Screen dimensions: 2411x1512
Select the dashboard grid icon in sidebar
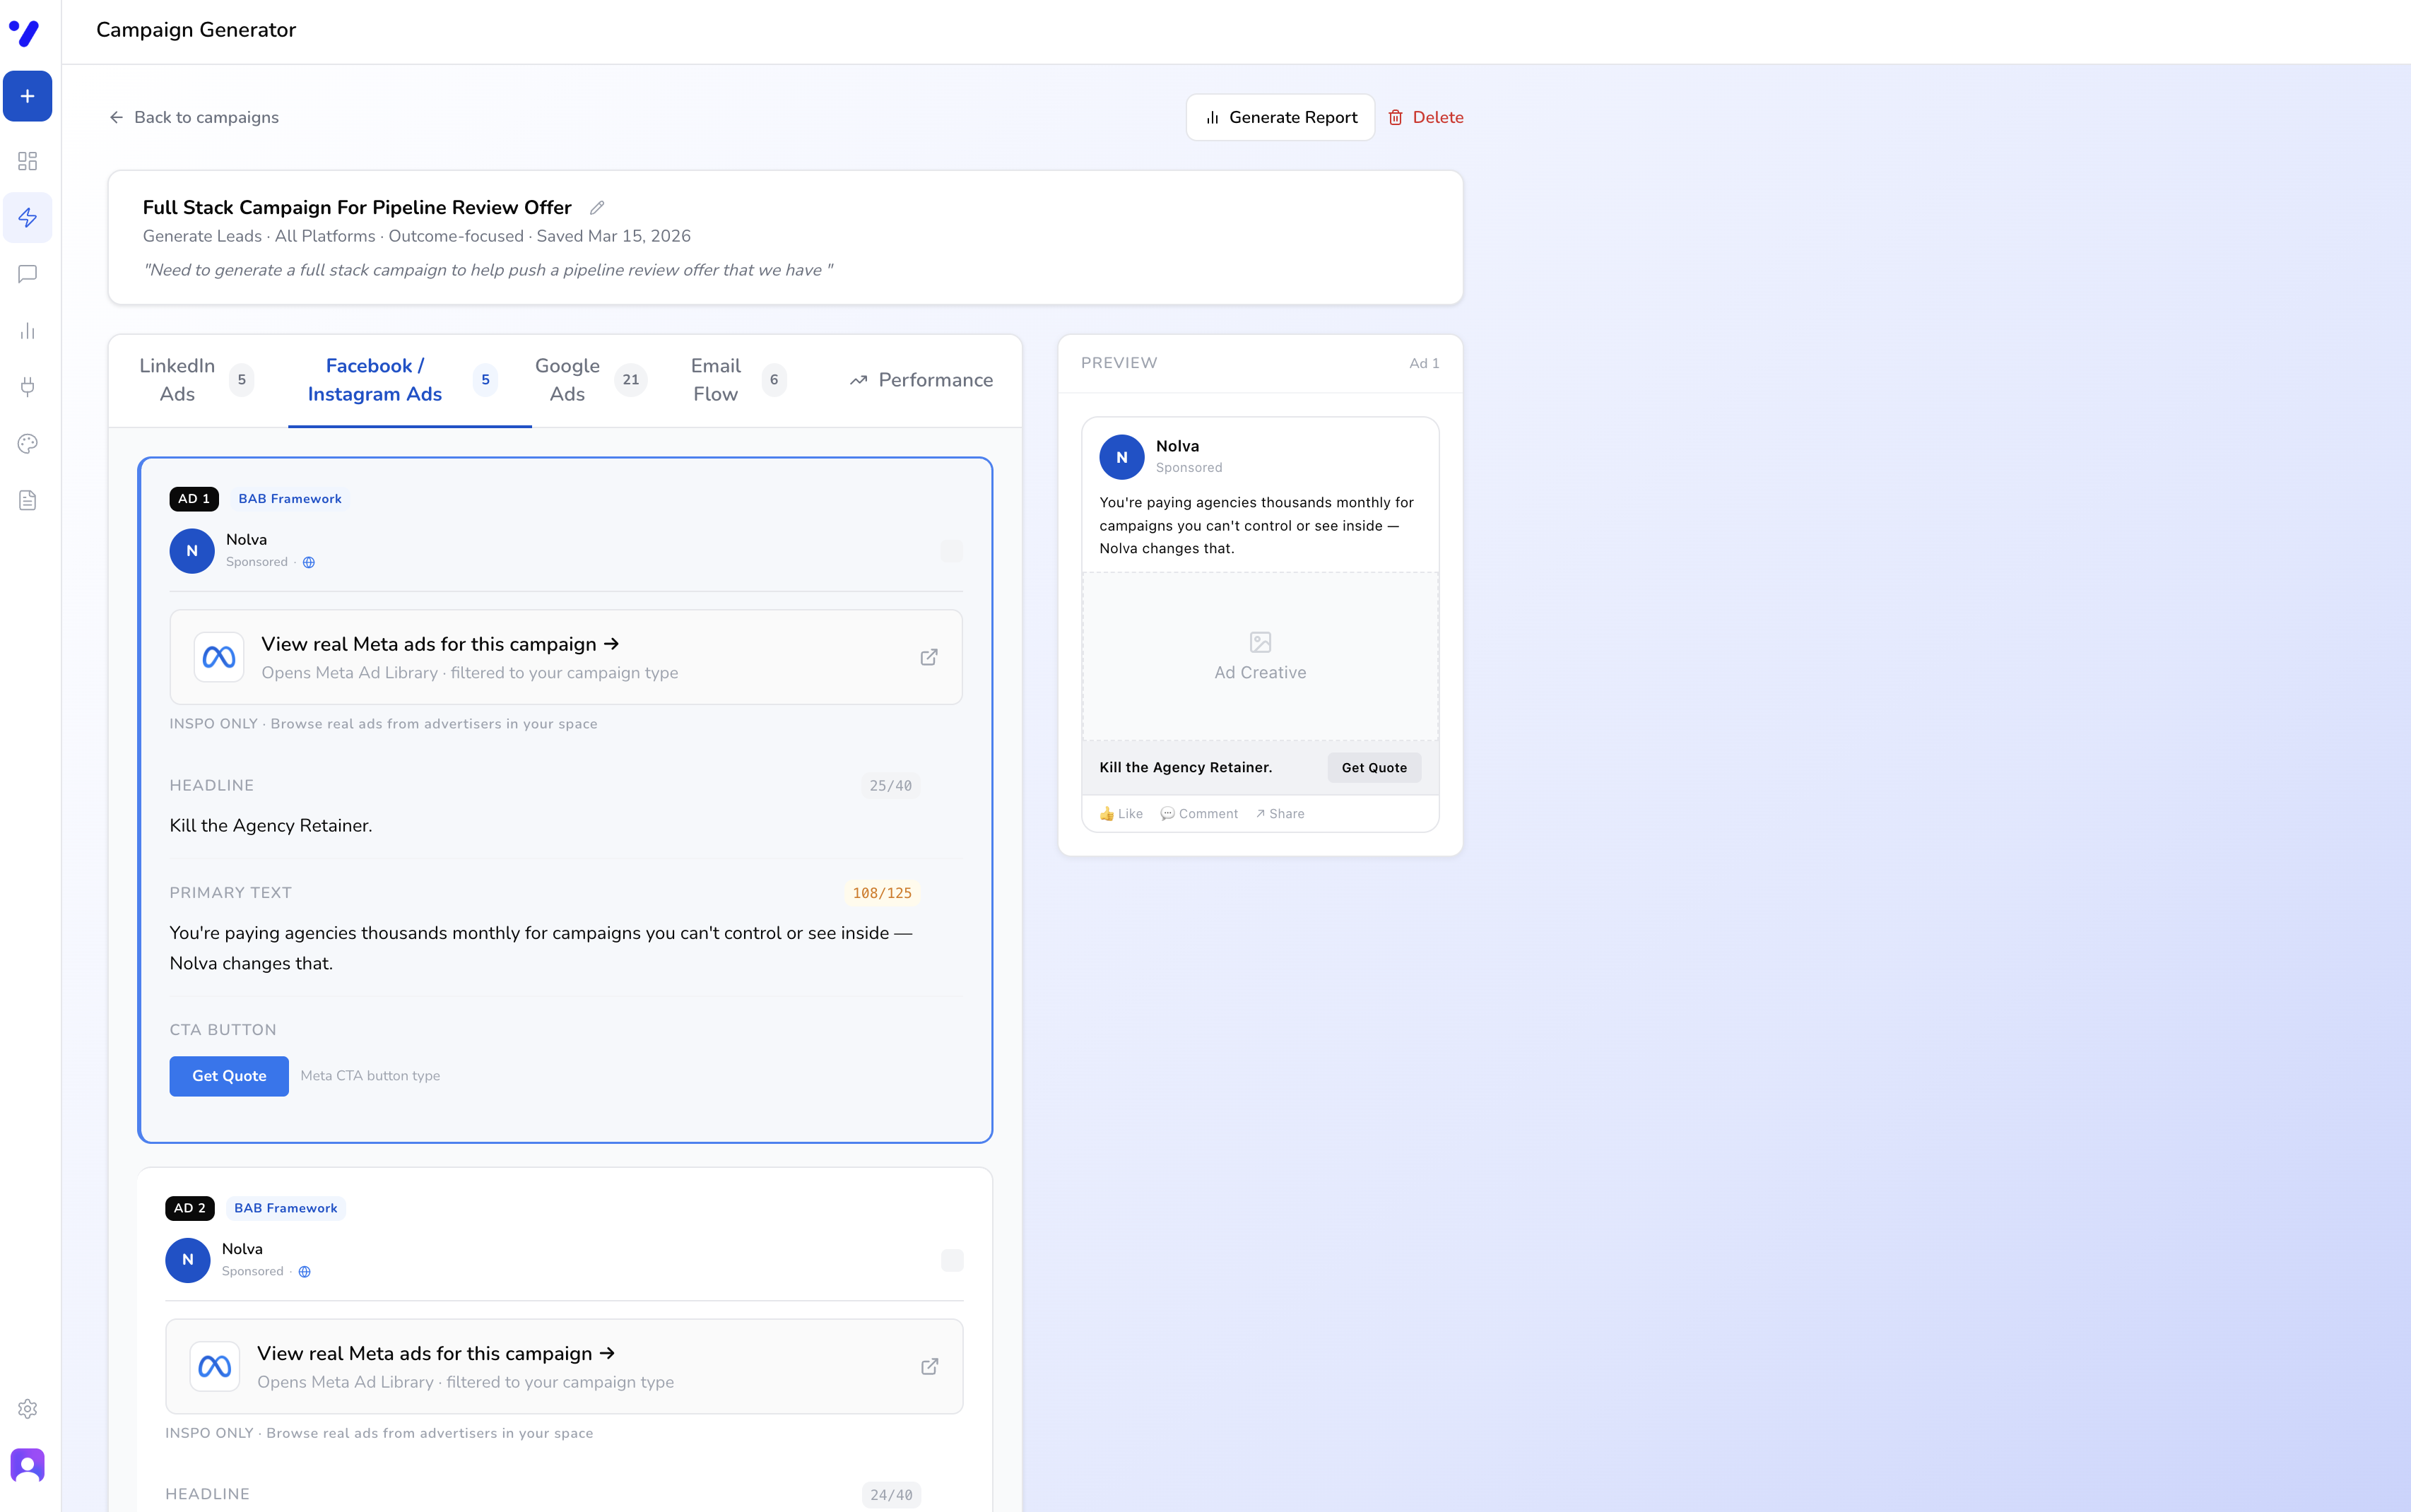tap(27, 161)
